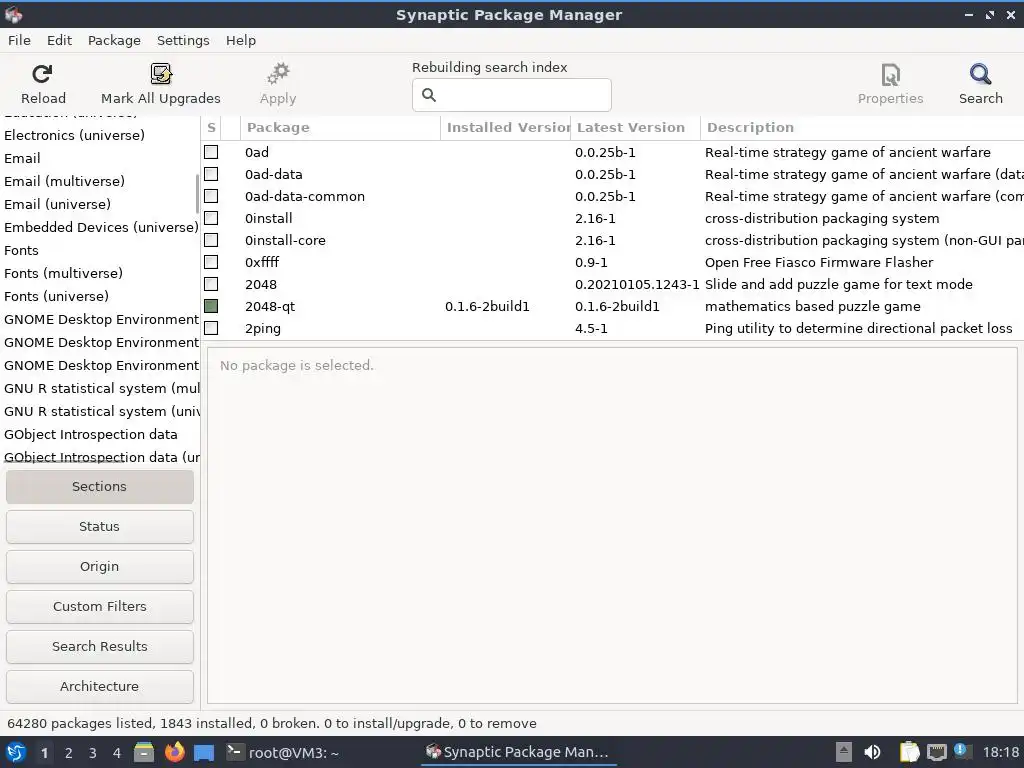Click the clock showing 18:18
This screenshot has width=1024, height=768.
(1000, 752)
